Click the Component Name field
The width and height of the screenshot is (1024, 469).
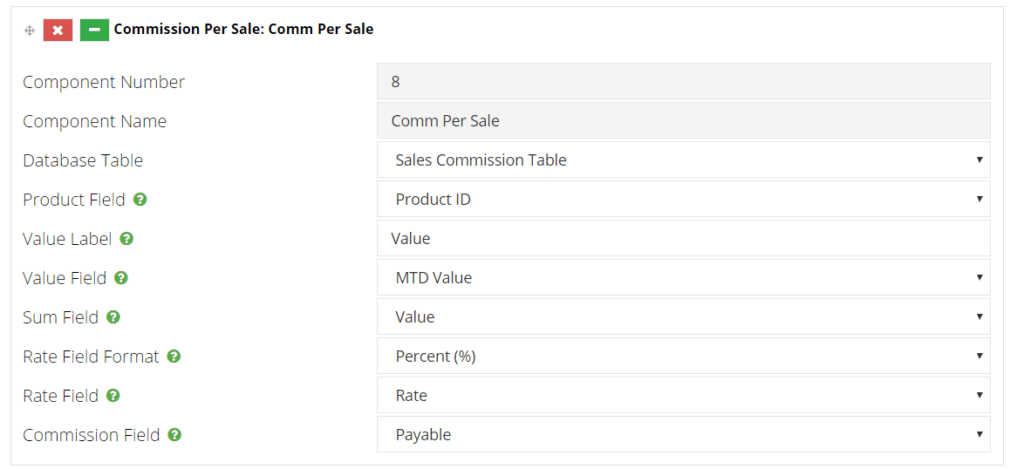click(684, 121)
